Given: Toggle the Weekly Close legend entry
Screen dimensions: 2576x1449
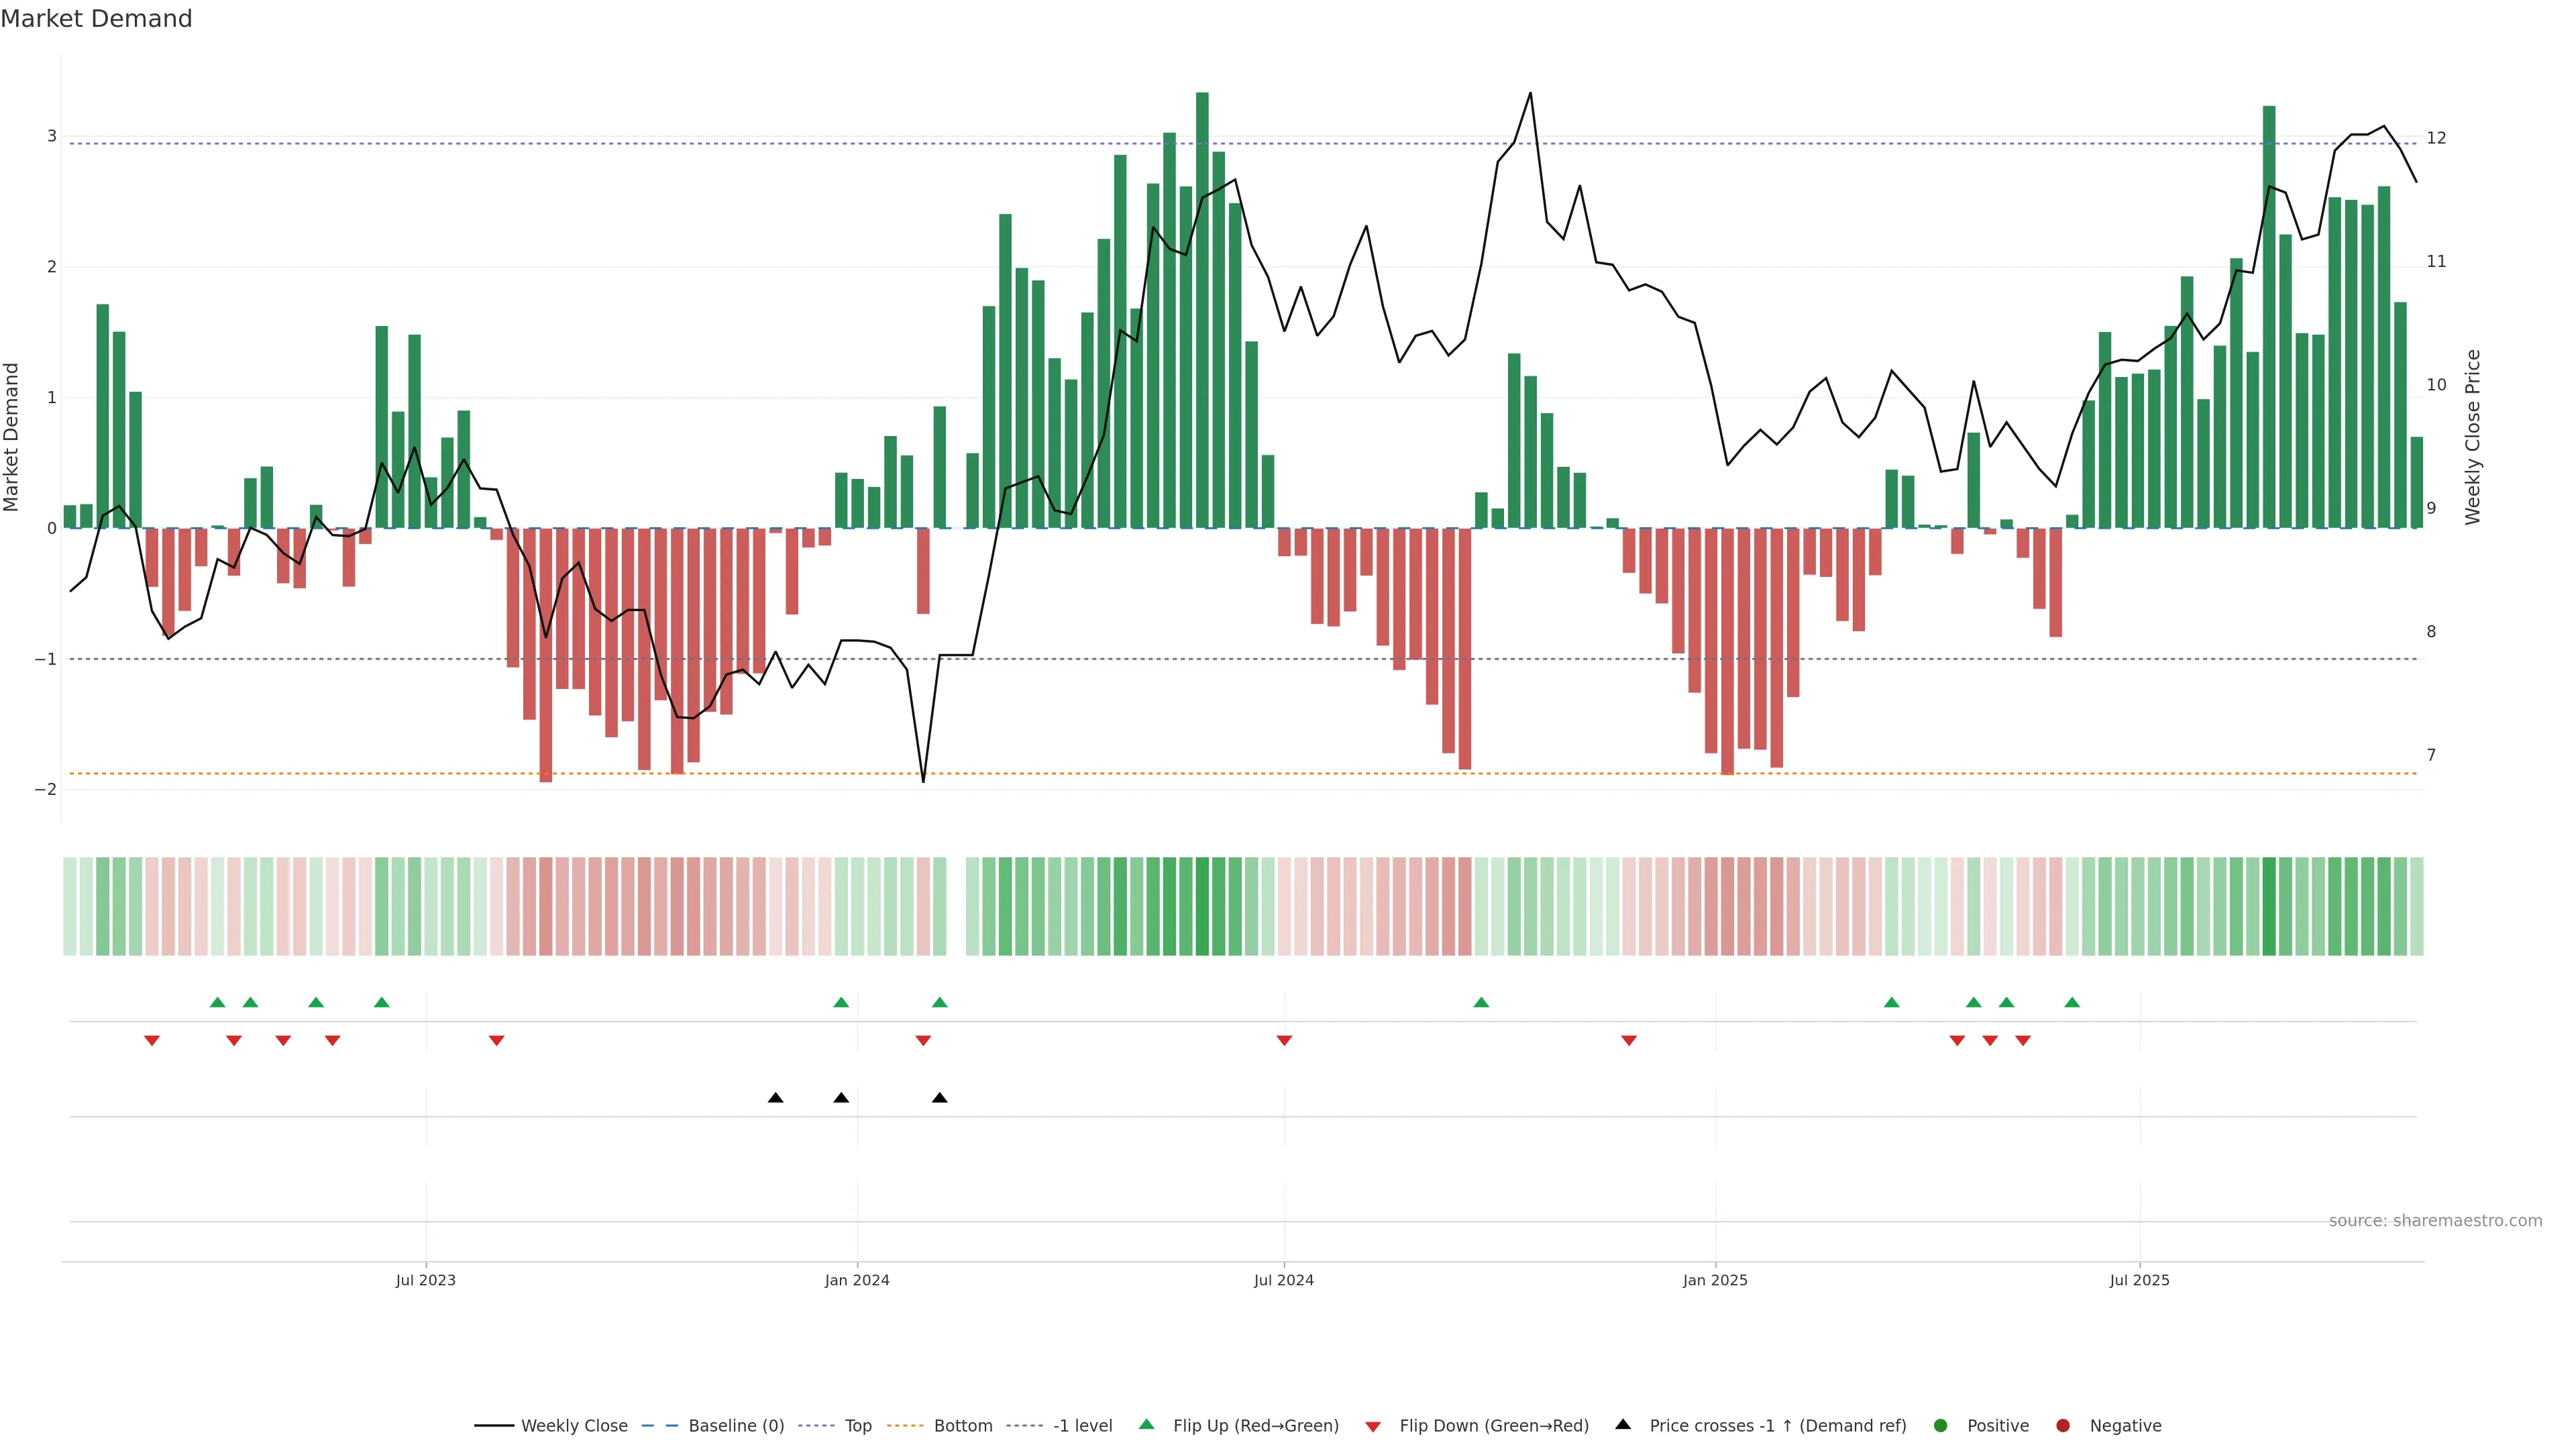Looking at the screenshot, I should [574, 1425].
